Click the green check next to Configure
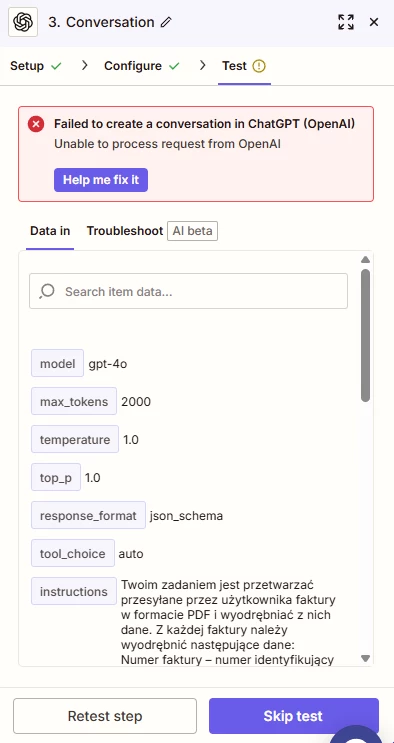This screenshot has width=394, height=743. (x=174, y=66)
